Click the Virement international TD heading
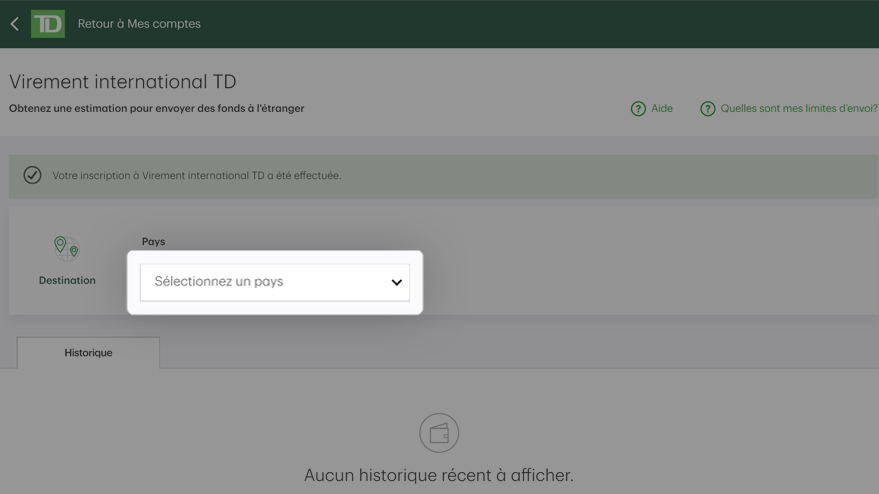Screen dimensions: 879x494 click(123, 82)
